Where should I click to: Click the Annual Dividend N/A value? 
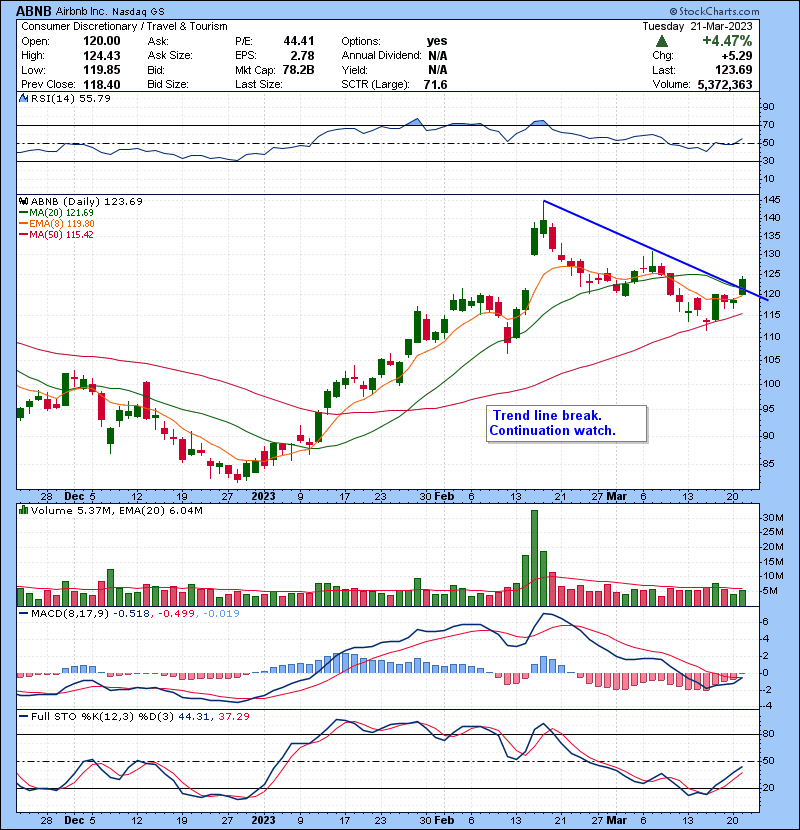click(437, 56)
